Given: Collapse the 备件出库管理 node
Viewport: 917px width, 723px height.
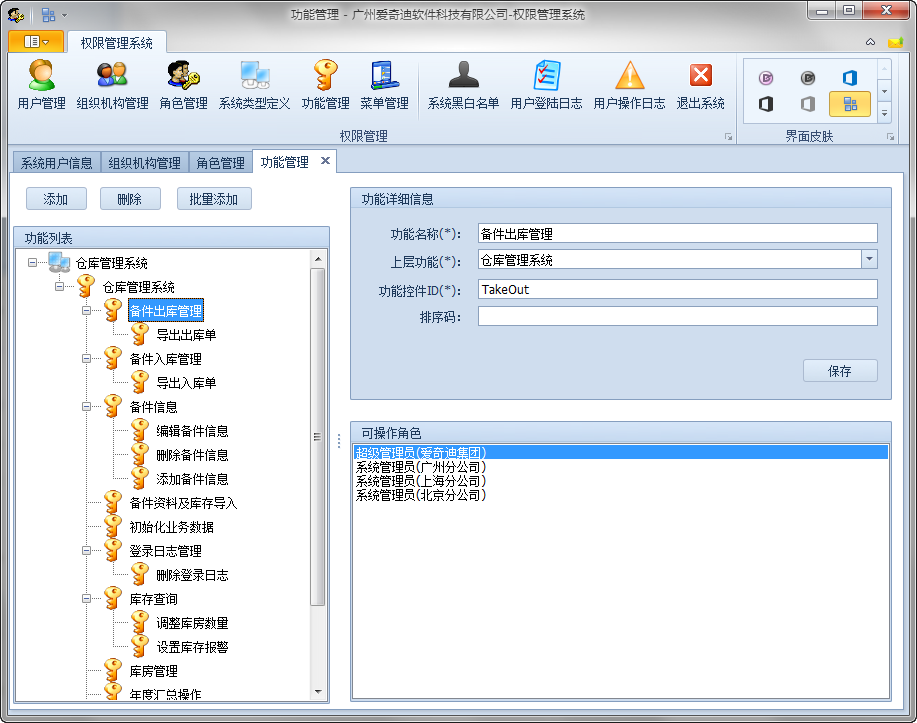Looking at the screenshot, I should (86, 311).
